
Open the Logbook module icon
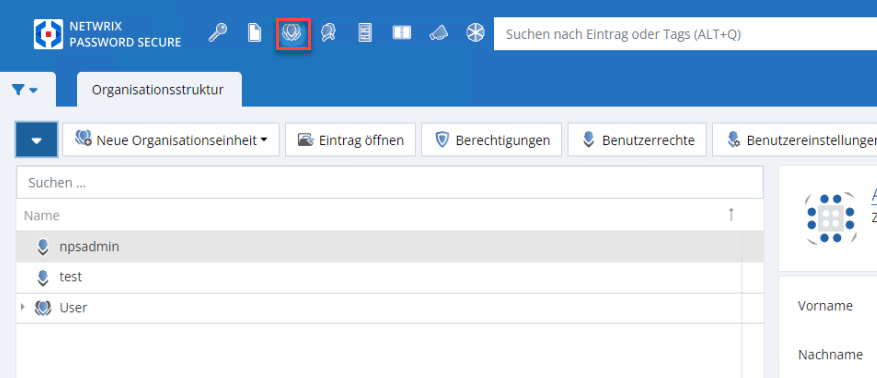402,34
